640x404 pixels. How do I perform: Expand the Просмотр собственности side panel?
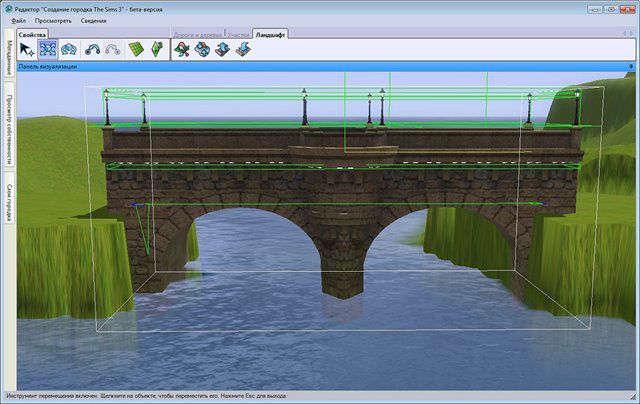8,130
